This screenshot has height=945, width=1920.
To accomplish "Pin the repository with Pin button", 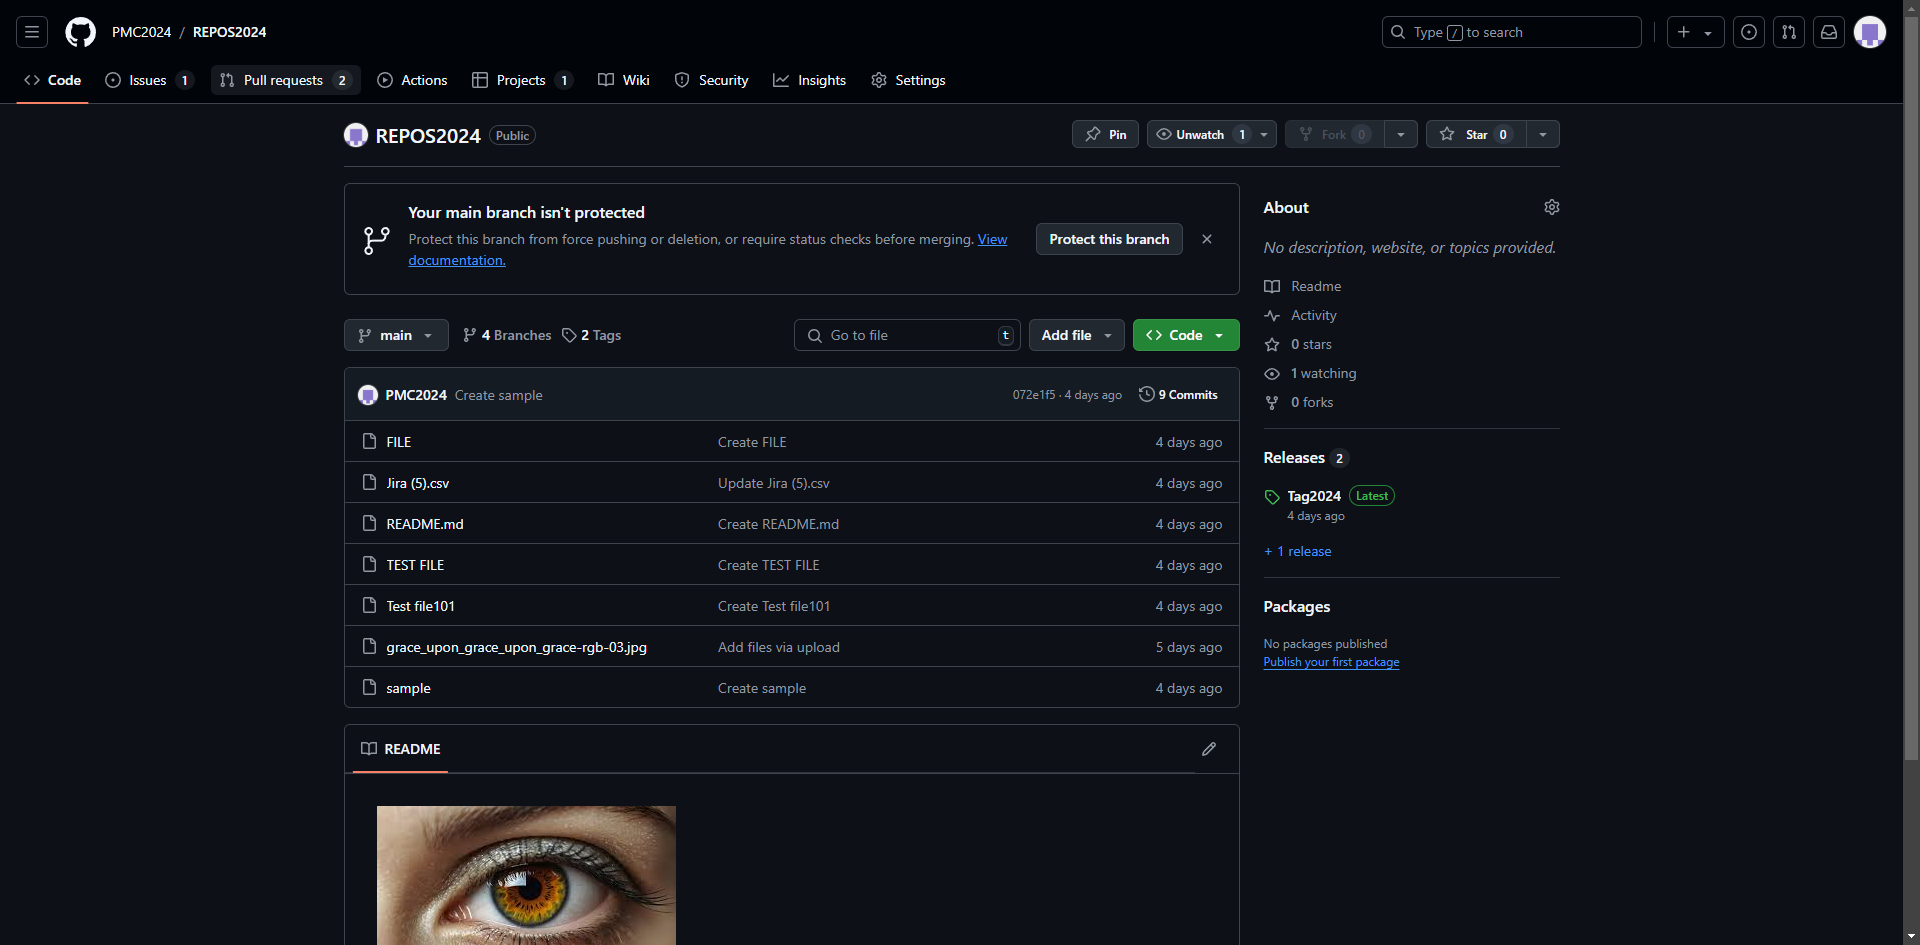I will pos(1105,134).
